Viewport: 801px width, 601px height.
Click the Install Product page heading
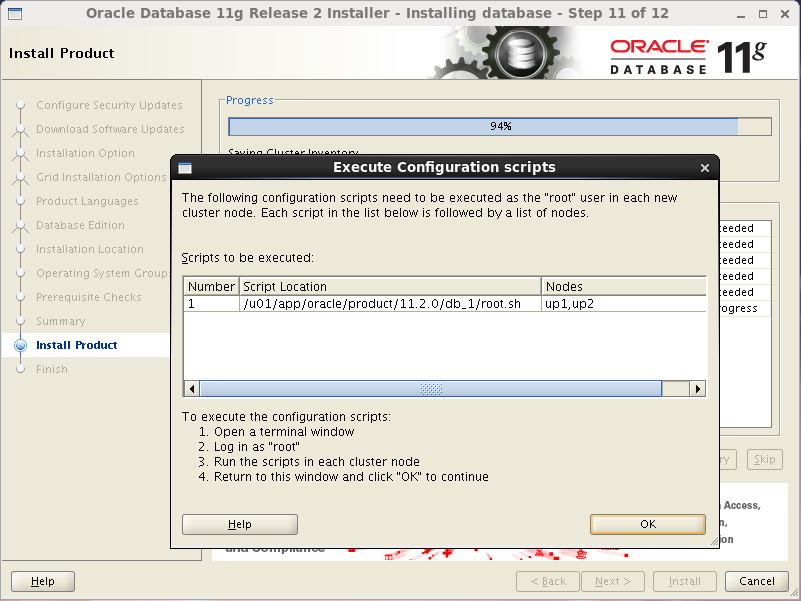point(62,53)
